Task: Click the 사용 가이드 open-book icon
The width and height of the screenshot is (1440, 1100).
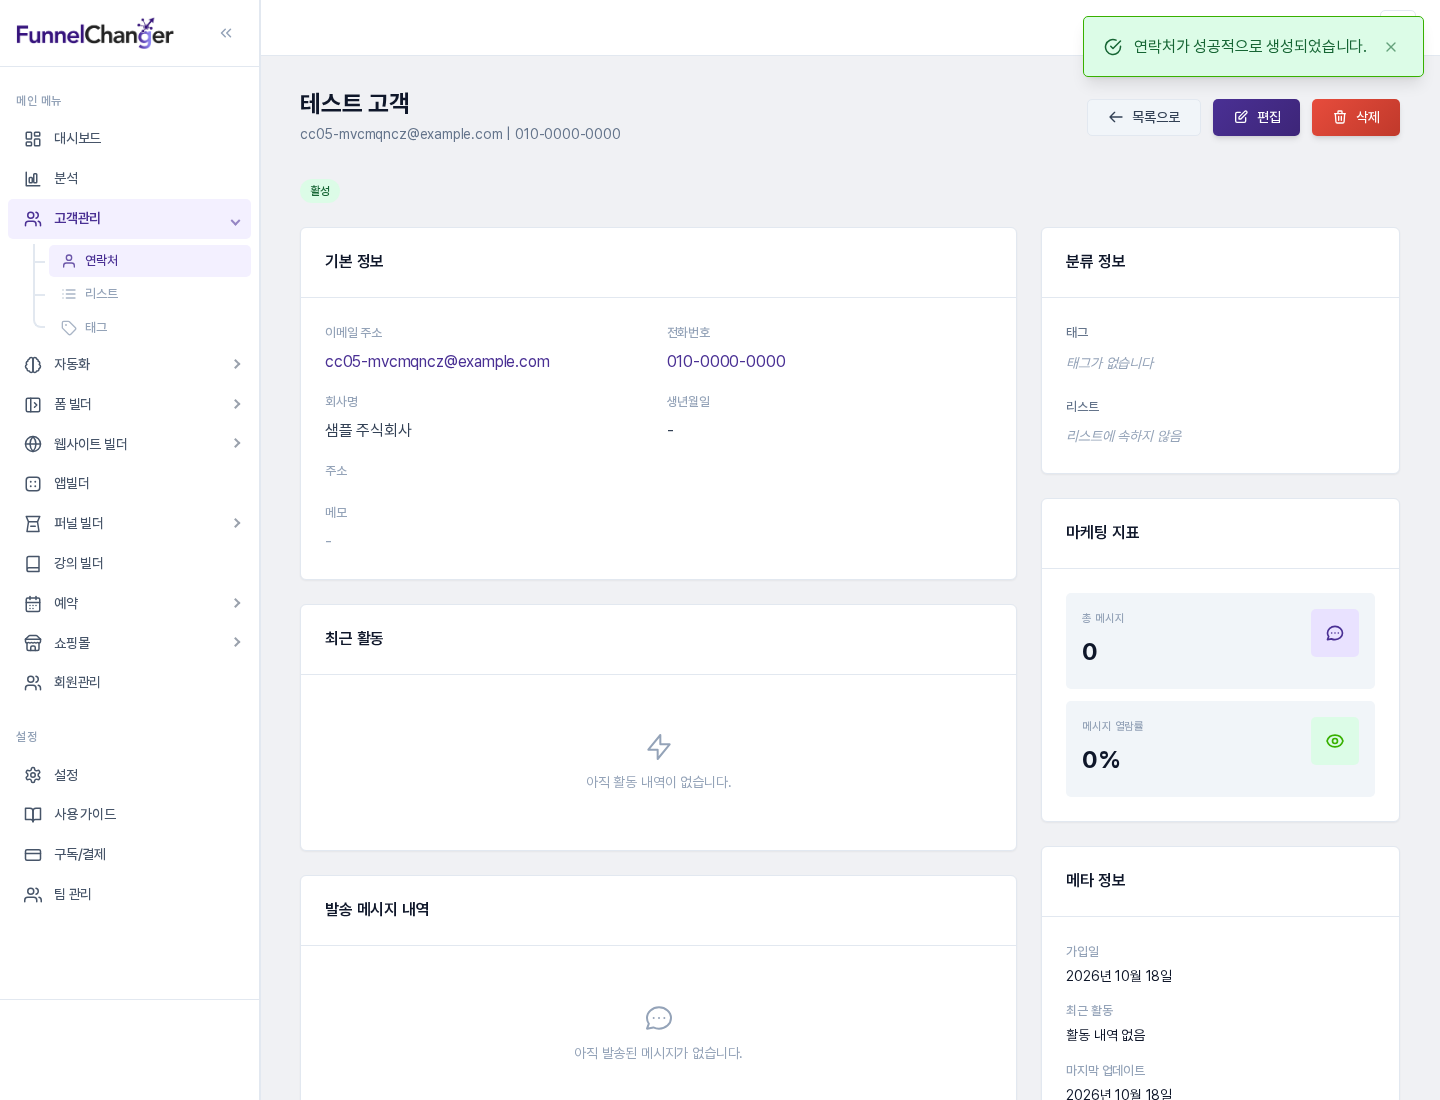Action: 33,815
